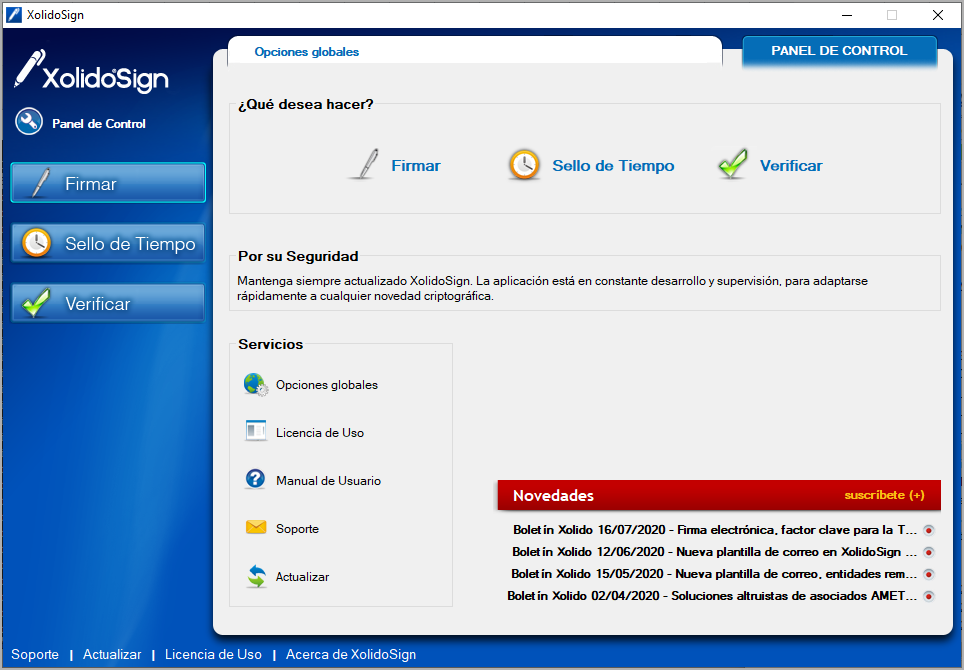Click clock icon on sidebar Sello de Tiempo button
Screen dimensions: 964x670
[x=36, y=243]
